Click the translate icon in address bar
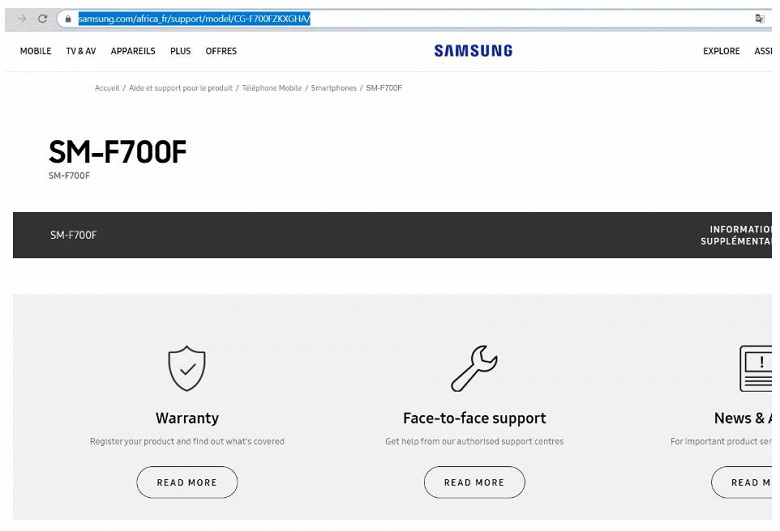The width and height of the screenshot is (780, 531). [x=760, y=19]
